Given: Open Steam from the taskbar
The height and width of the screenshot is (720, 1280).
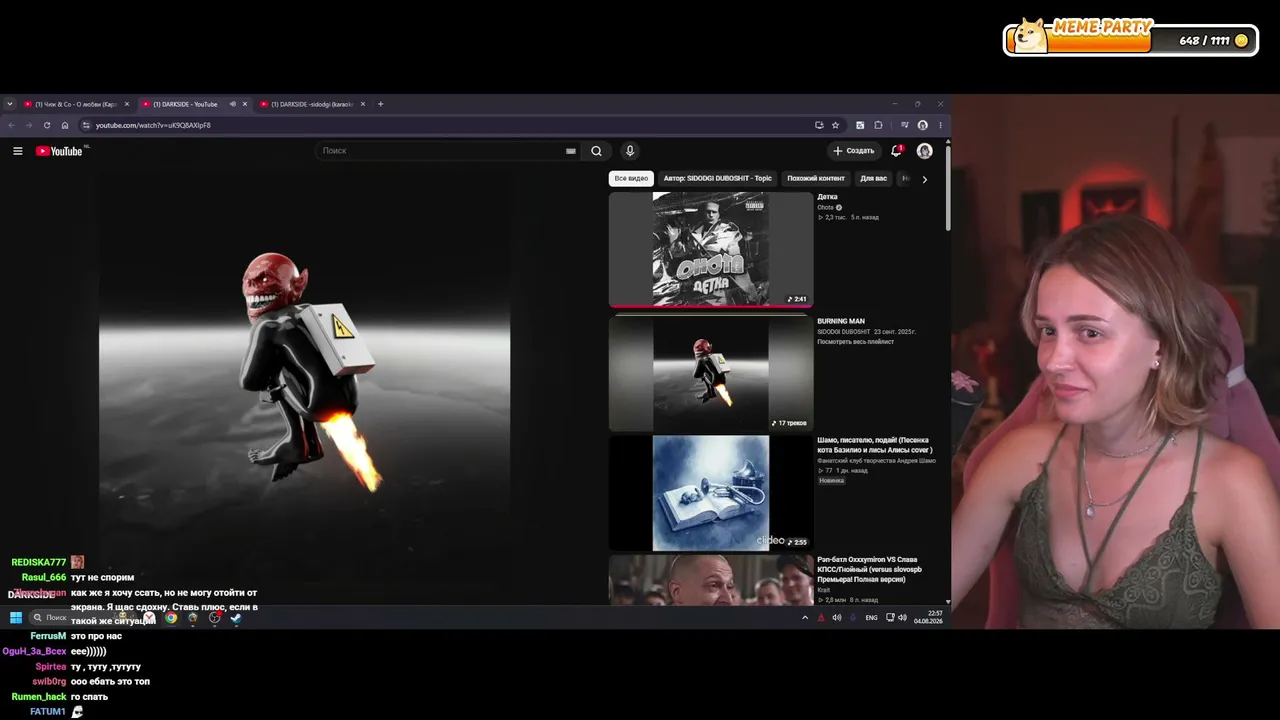Looking at the screenshot, I should click(x=236, y=618).
